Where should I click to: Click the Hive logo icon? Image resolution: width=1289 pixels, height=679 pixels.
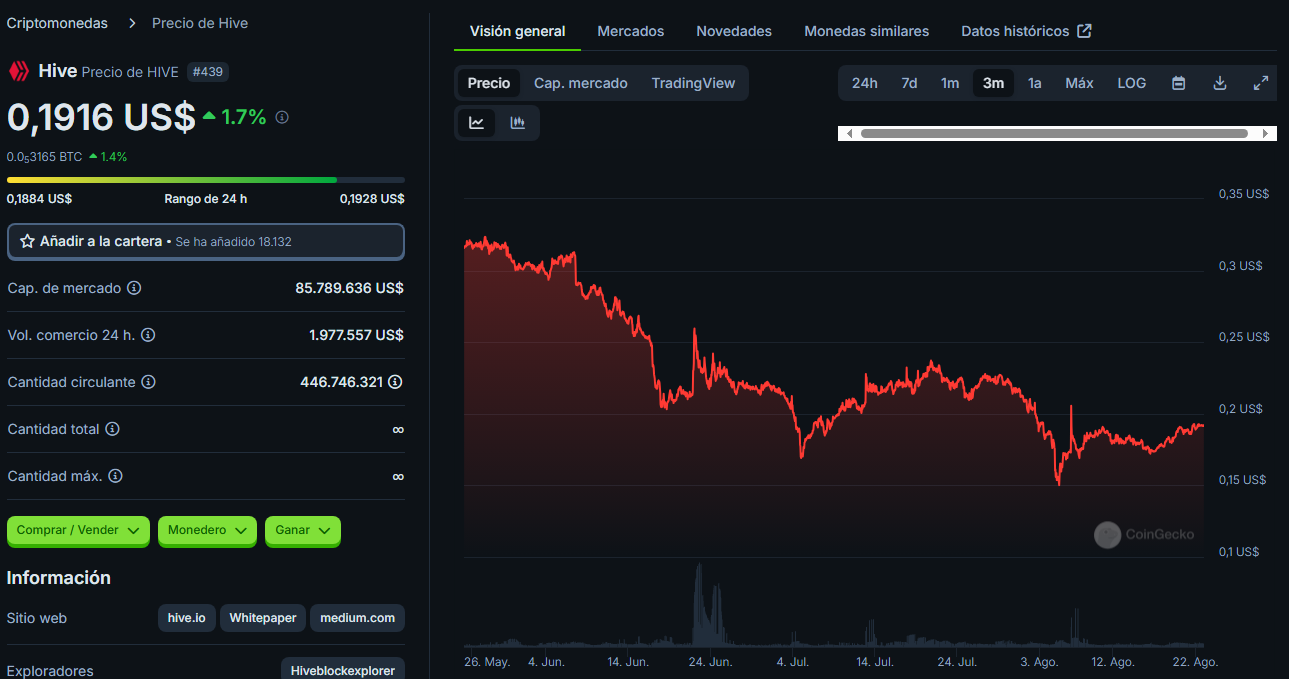(x=18, y=71)
